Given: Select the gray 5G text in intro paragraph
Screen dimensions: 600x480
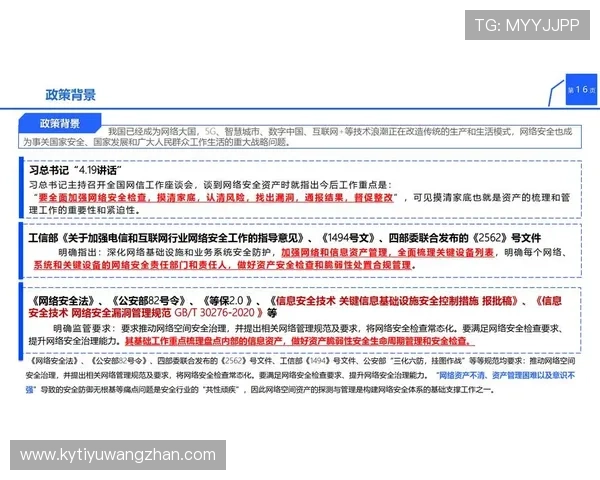Looking at the screenshot, I should pyautogui.click(x=210, y=132).
